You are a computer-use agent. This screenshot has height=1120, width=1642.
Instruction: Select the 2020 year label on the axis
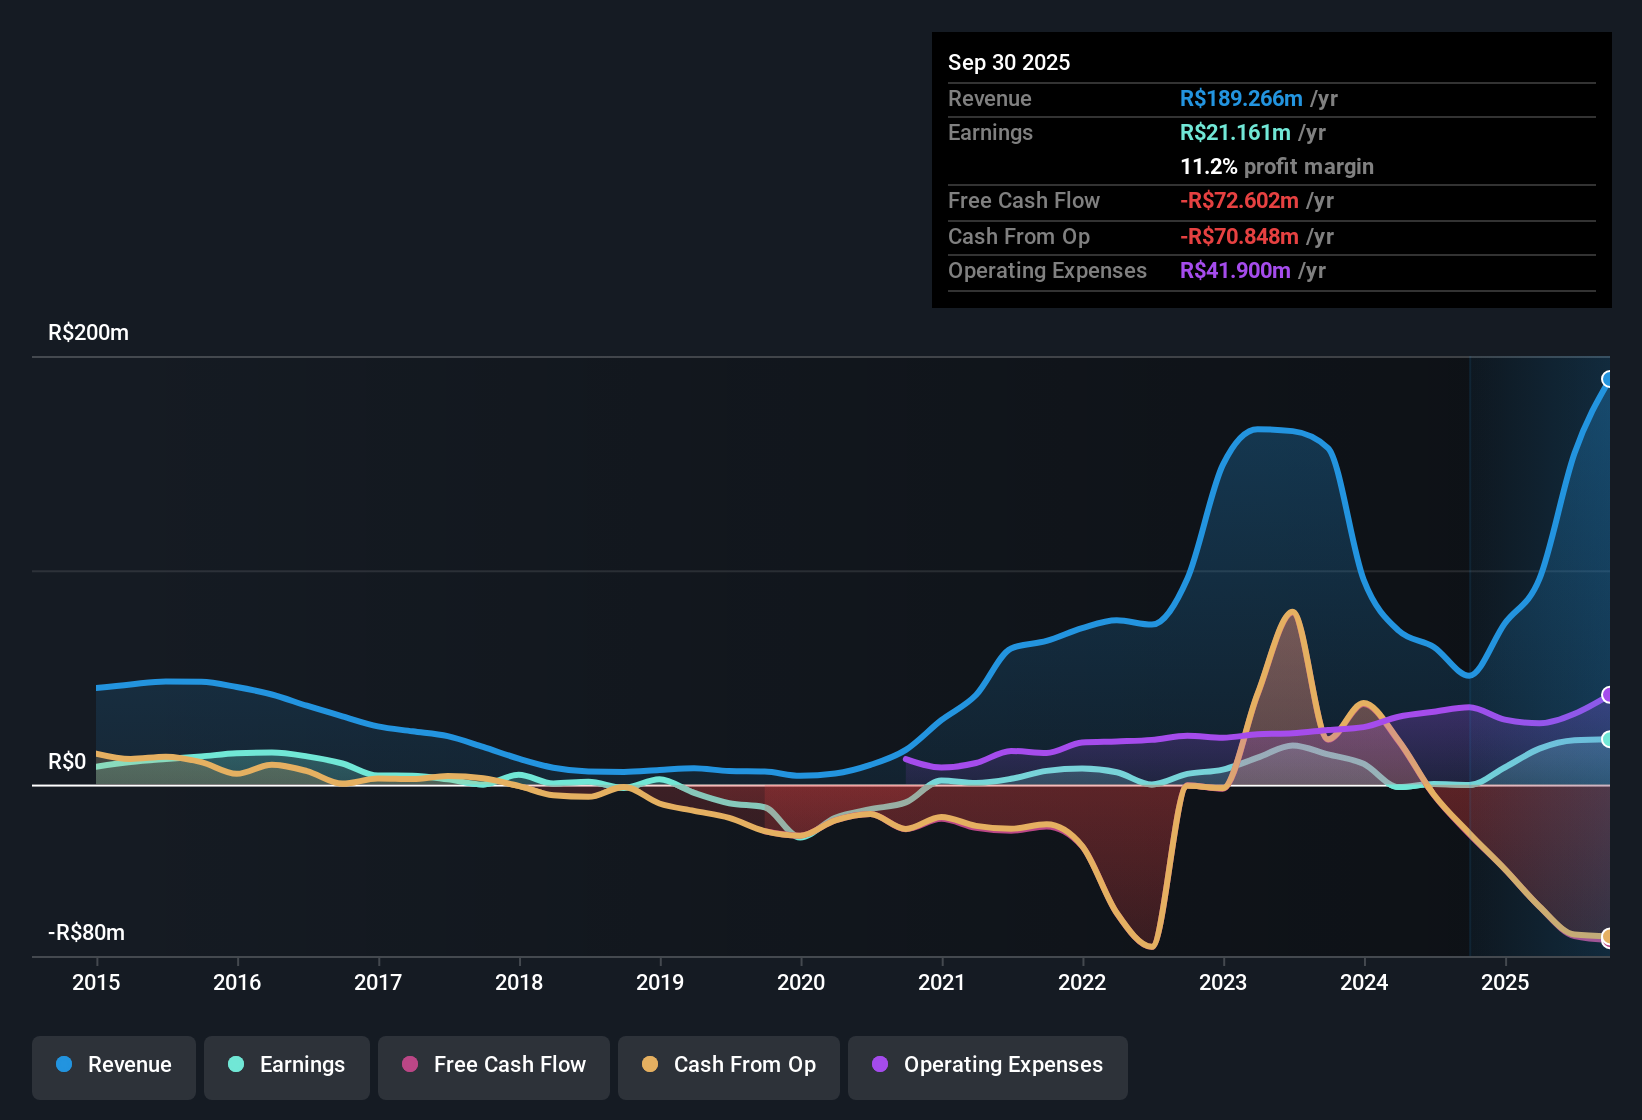point(801,983)
